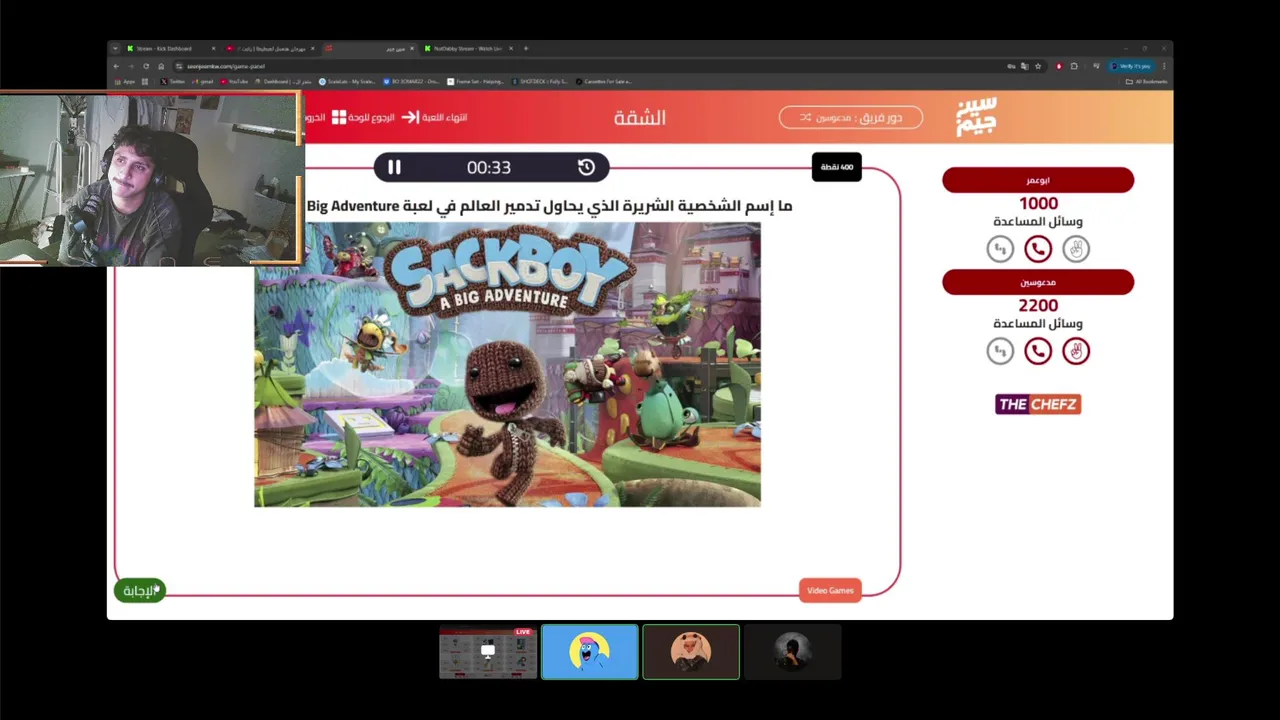
Task: Open The Chefz sponsor logo
Action: 1038,404
